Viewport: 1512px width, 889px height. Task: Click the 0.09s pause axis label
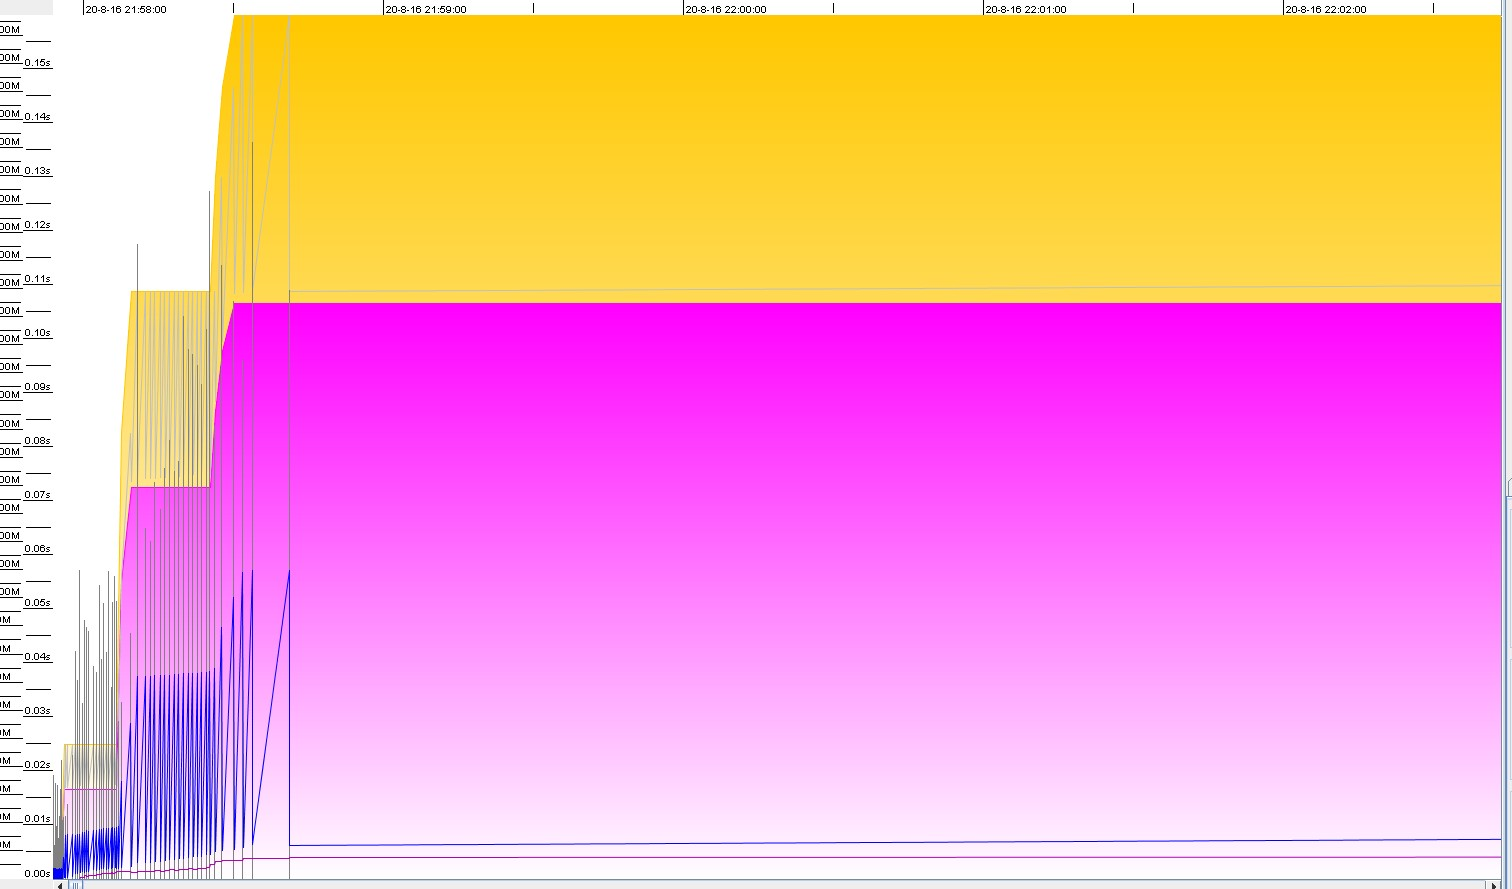tap(38, 386)
